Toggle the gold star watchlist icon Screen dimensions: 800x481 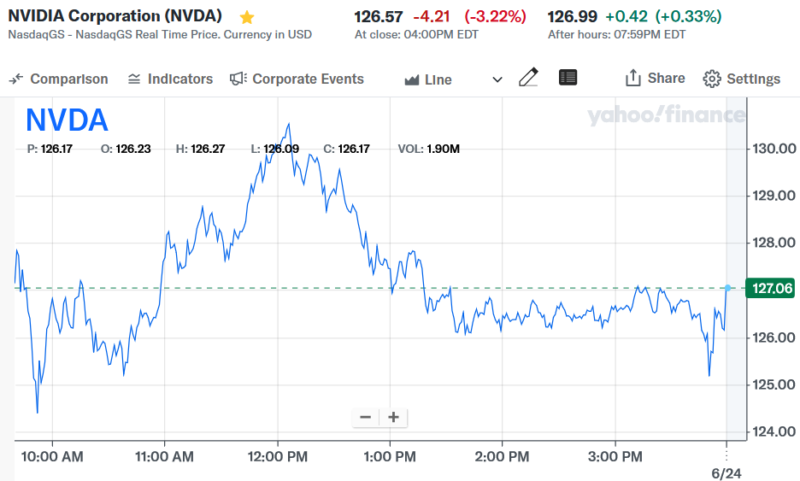247,17
